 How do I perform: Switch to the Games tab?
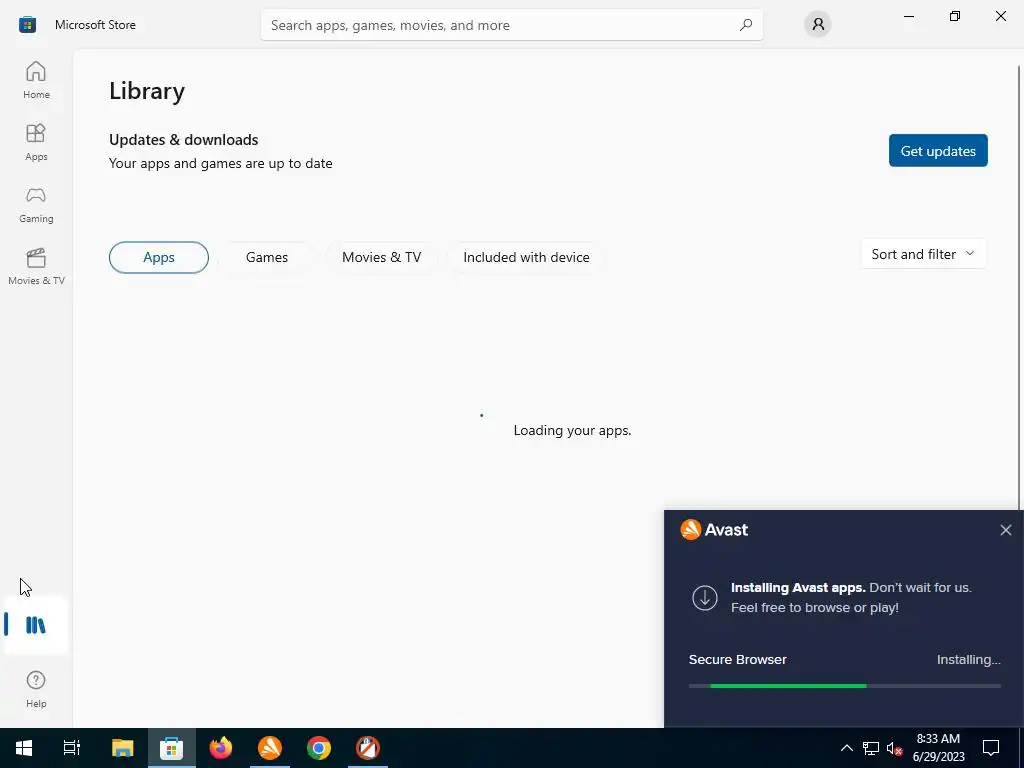[266, 257]
